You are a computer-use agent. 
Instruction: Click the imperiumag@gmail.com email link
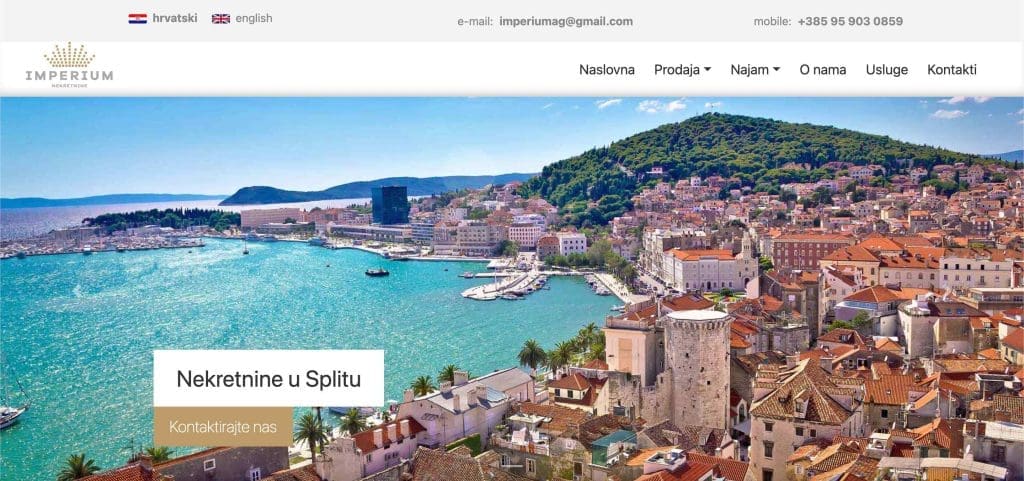566,21
